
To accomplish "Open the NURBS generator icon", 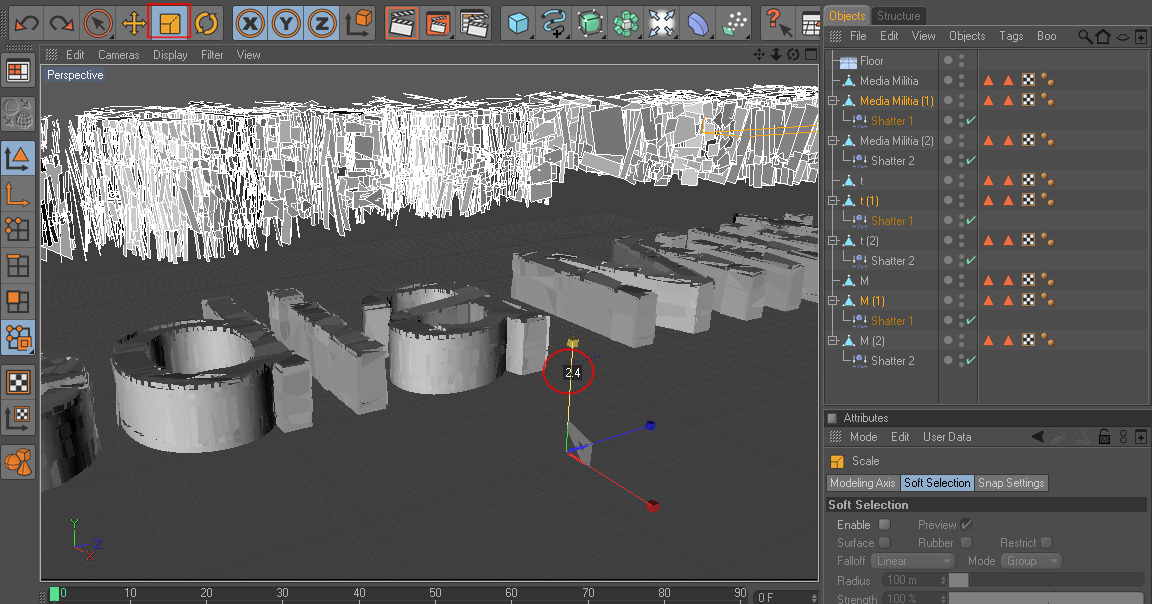I will pyautogui.click(x=589, y=24).
